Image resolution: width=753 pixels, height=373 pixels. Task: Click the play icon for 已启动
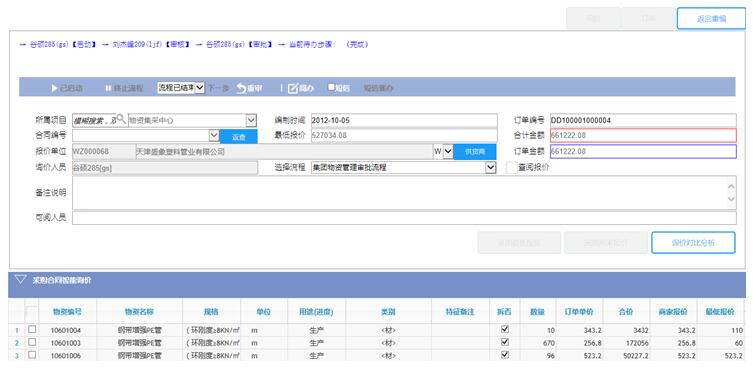[55, 88]
